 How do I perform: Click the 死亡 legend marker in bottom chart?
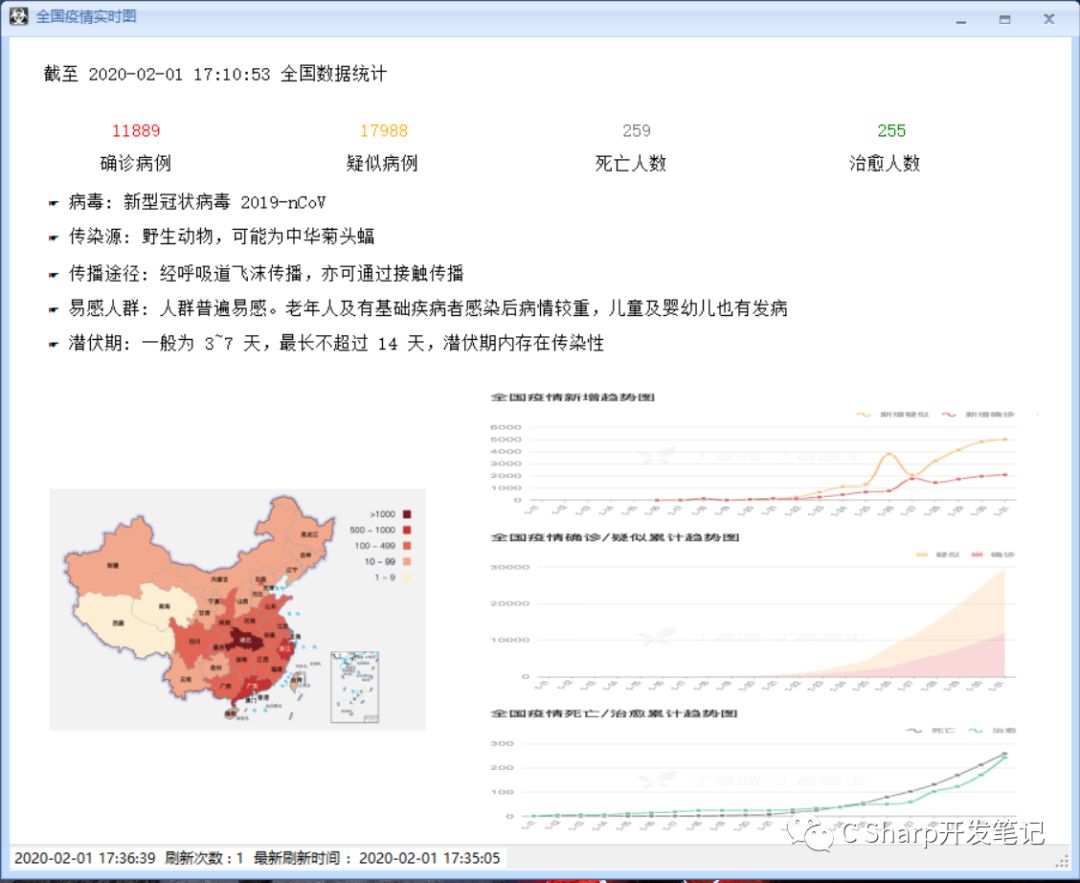tap(914, 731)
